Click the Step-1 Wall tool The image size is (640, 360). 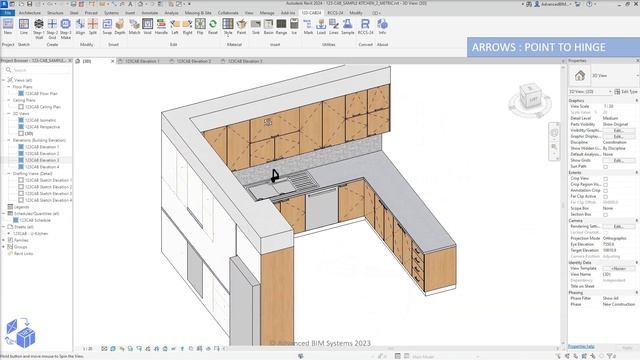[x=39, y=29]
